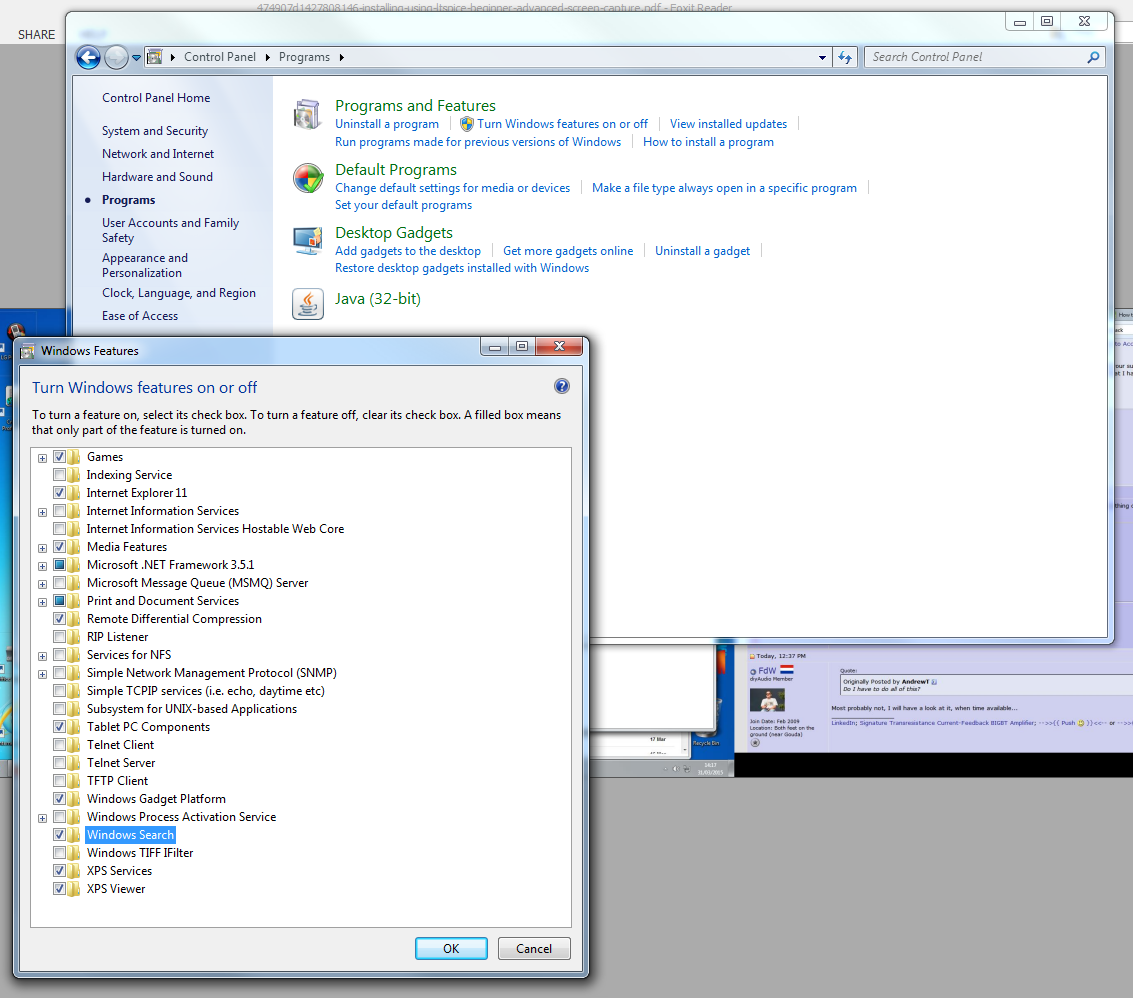Open the System and Security category
Image resolution: width=1133 pixels, height=998 pixels.
click(x=155, y=131)
